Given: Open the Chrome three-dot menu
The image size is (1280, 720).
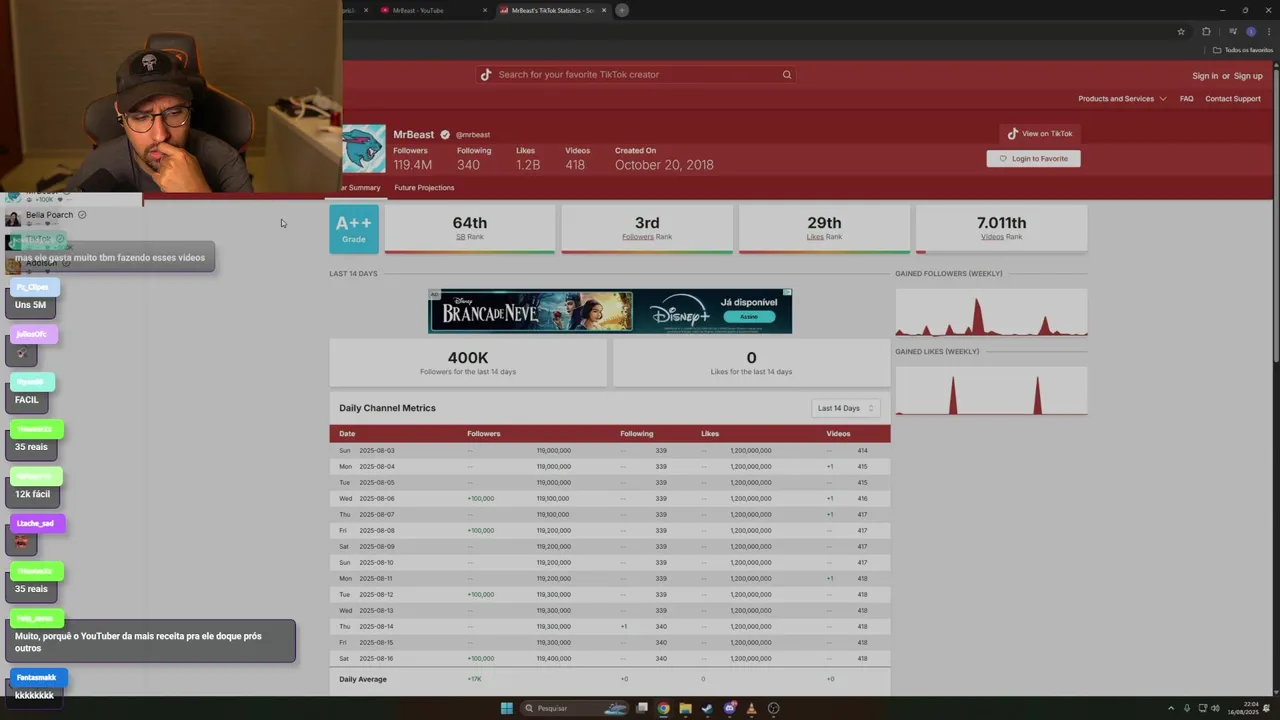Looking at the screenshot, I should 1269,31.
